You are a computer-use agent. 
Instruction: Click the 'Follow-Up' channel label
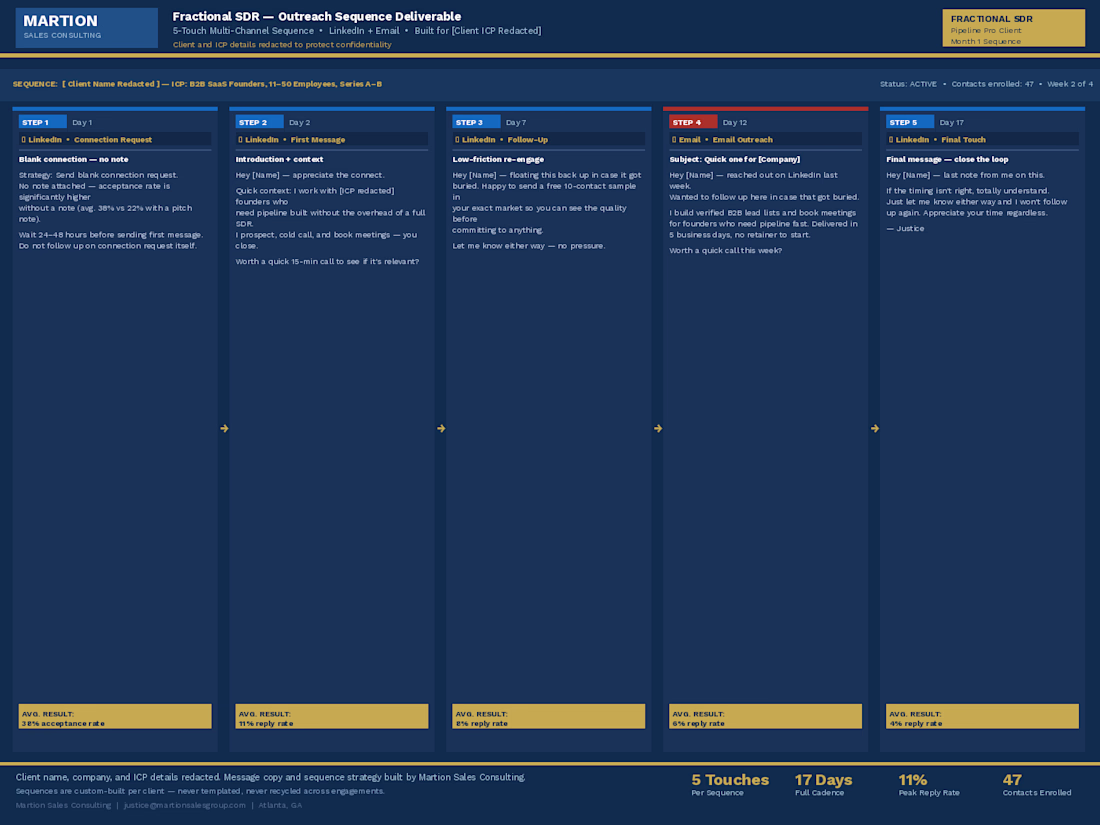[x=528, y=140]
